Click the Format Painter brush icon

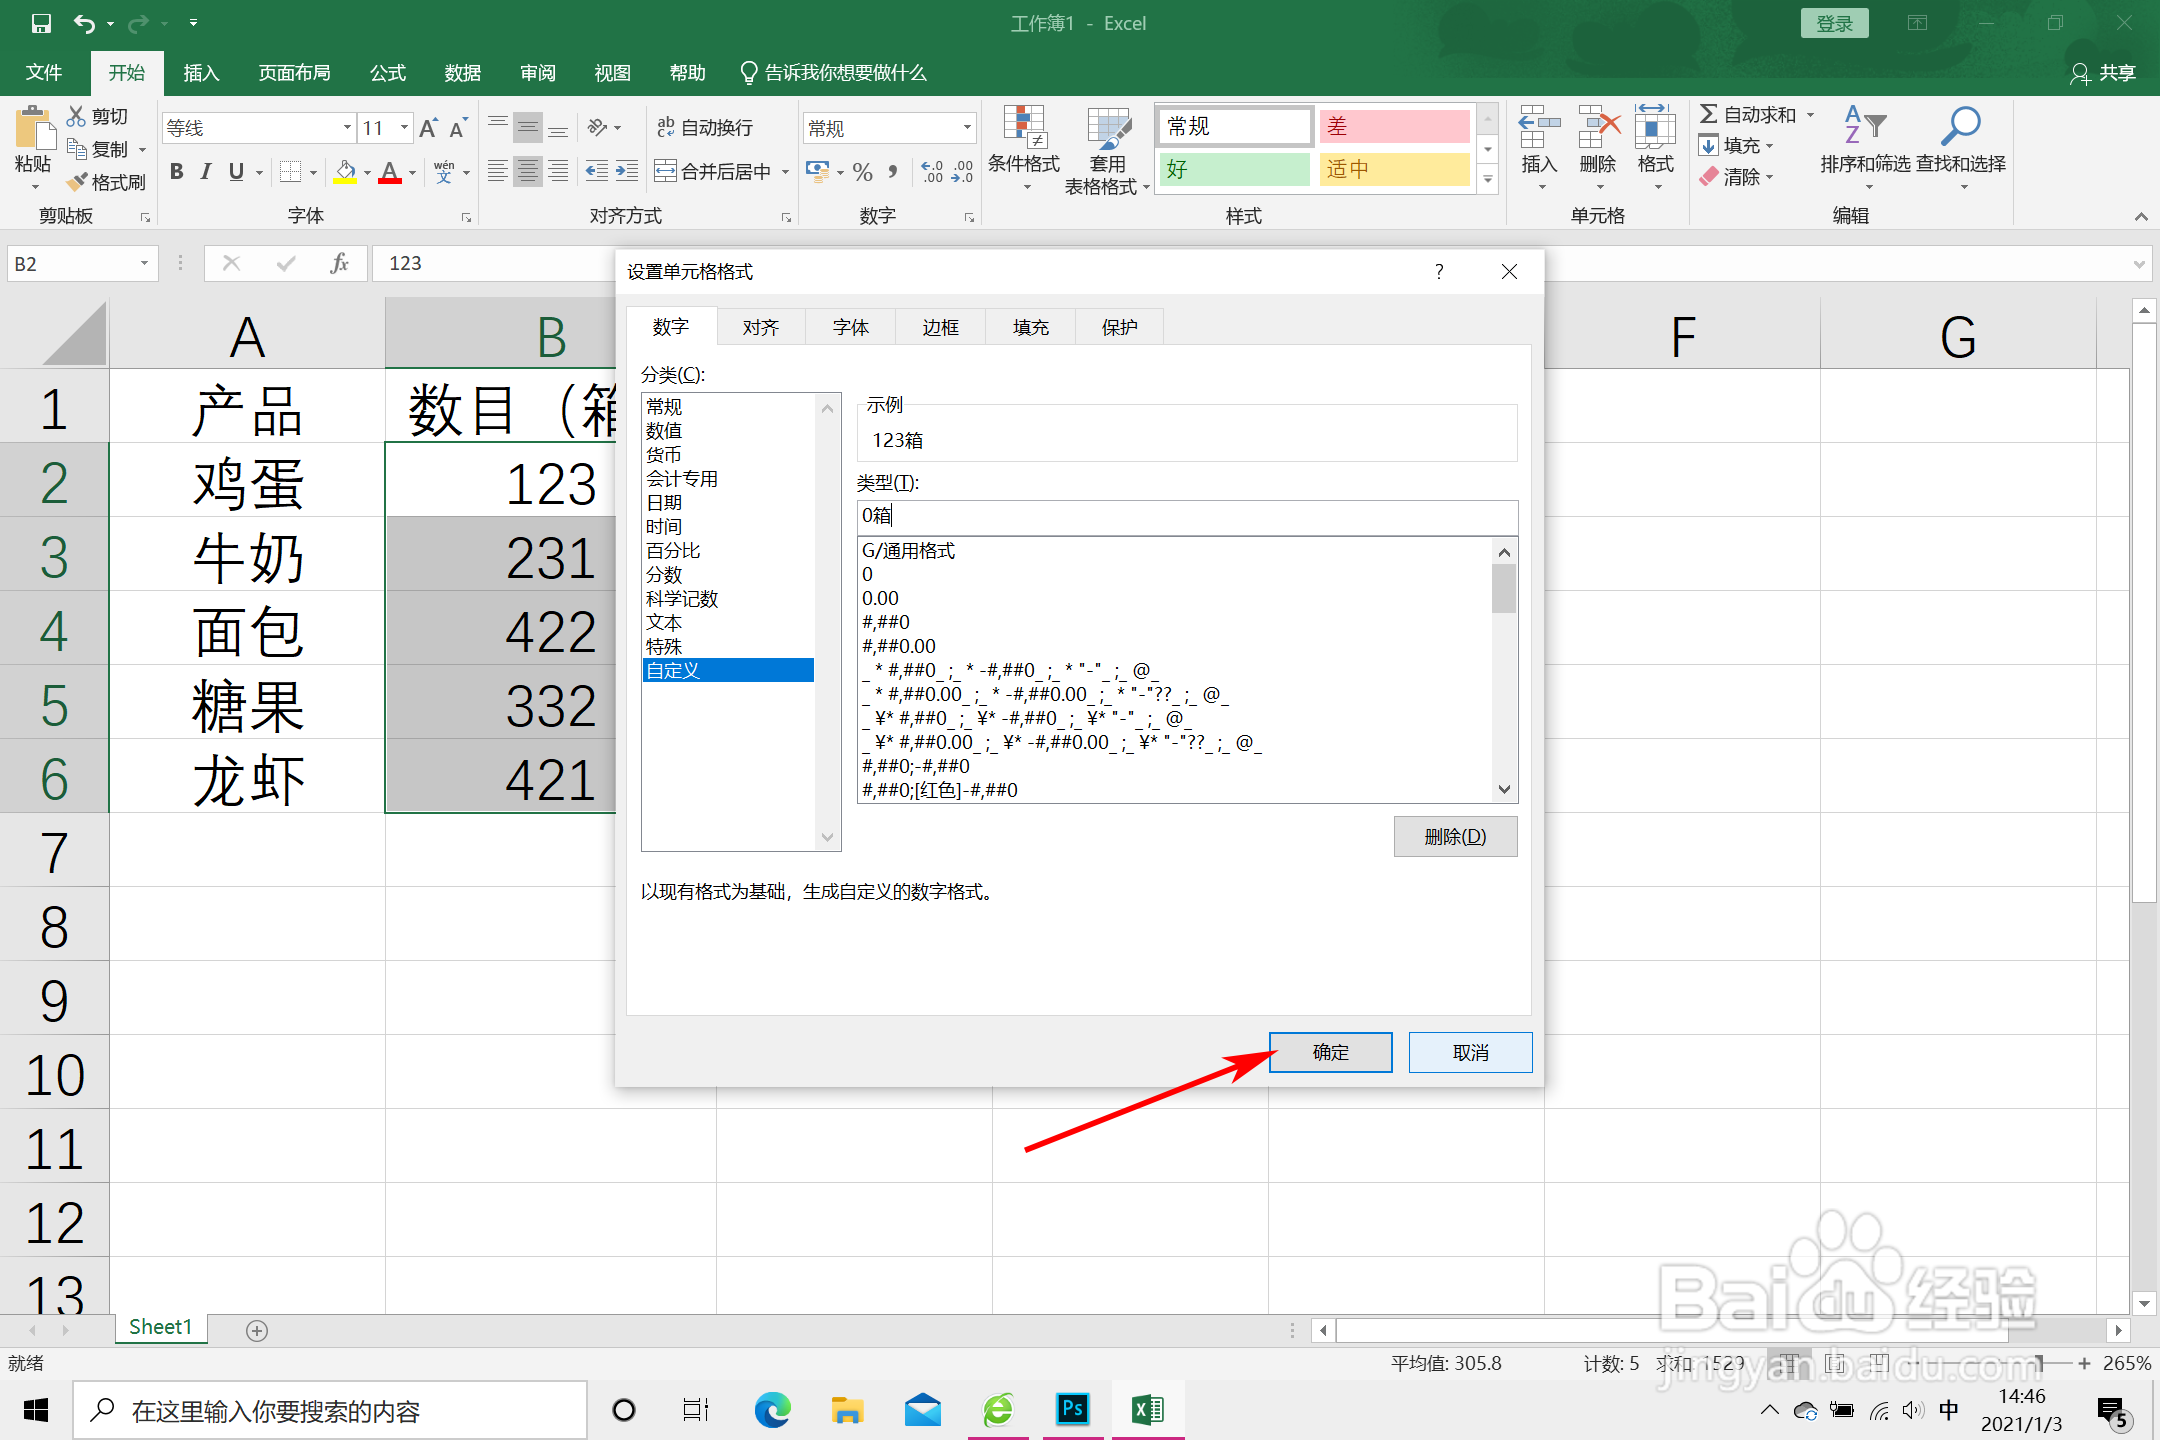[x=78, y=182]
